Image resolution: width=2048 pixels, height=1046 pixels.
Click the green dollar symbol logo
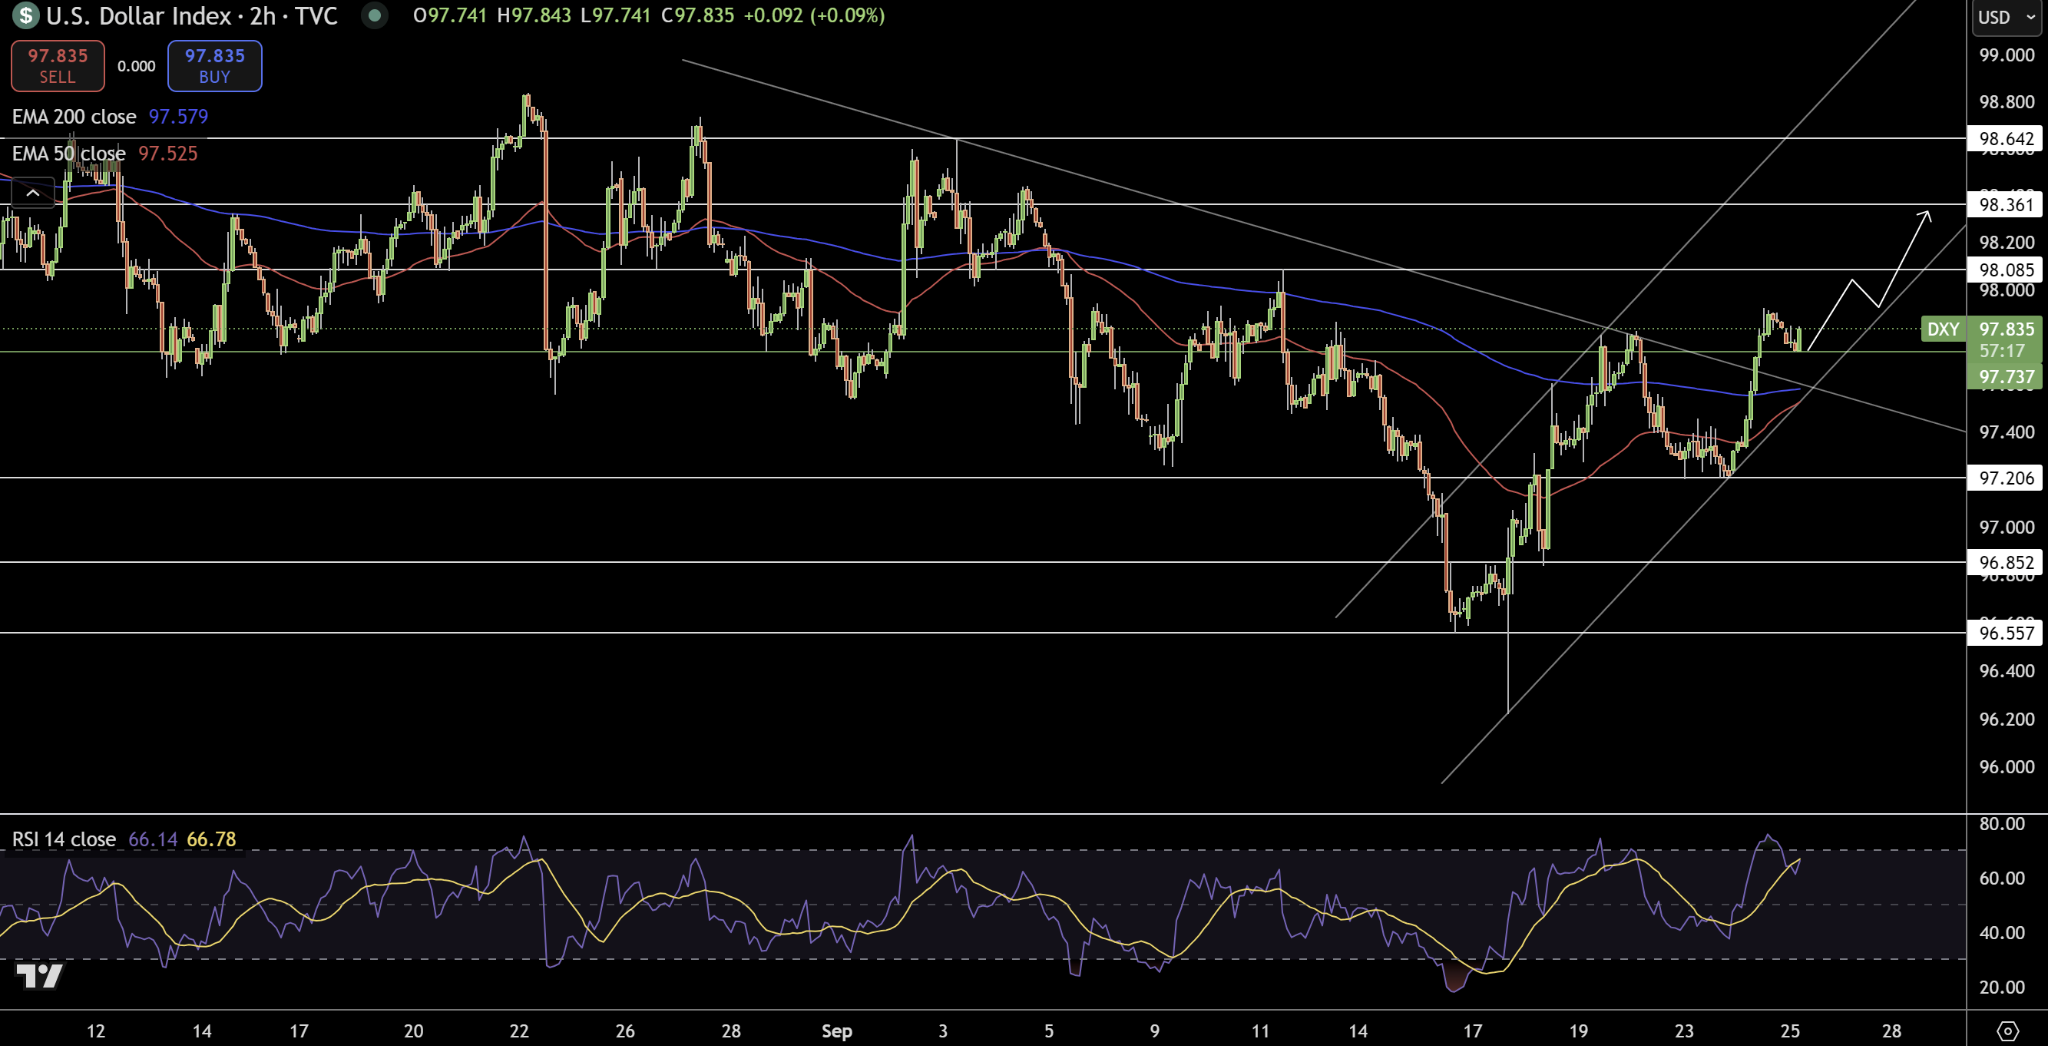pyautogui.click(x=25, y=16)
